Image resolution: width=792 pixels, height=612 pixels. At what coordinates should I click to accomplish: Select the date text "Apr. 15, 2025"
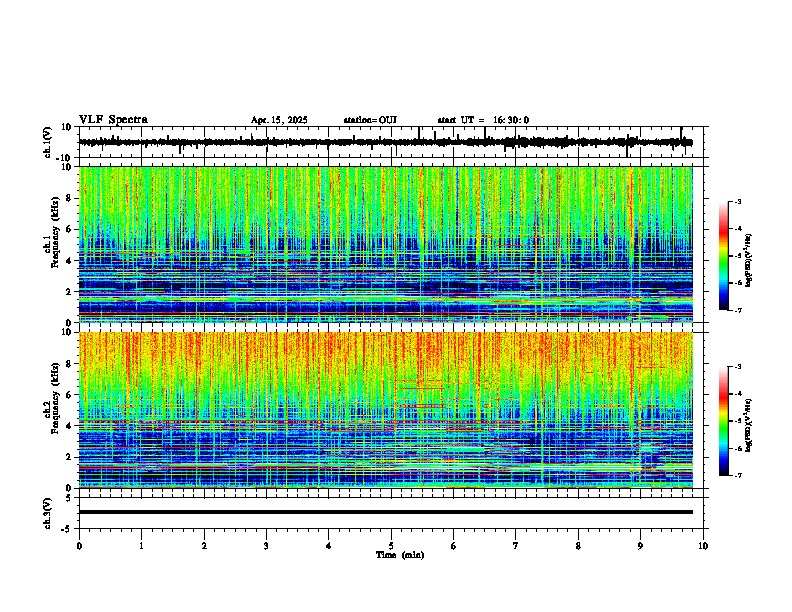click(x=279, y=120)
